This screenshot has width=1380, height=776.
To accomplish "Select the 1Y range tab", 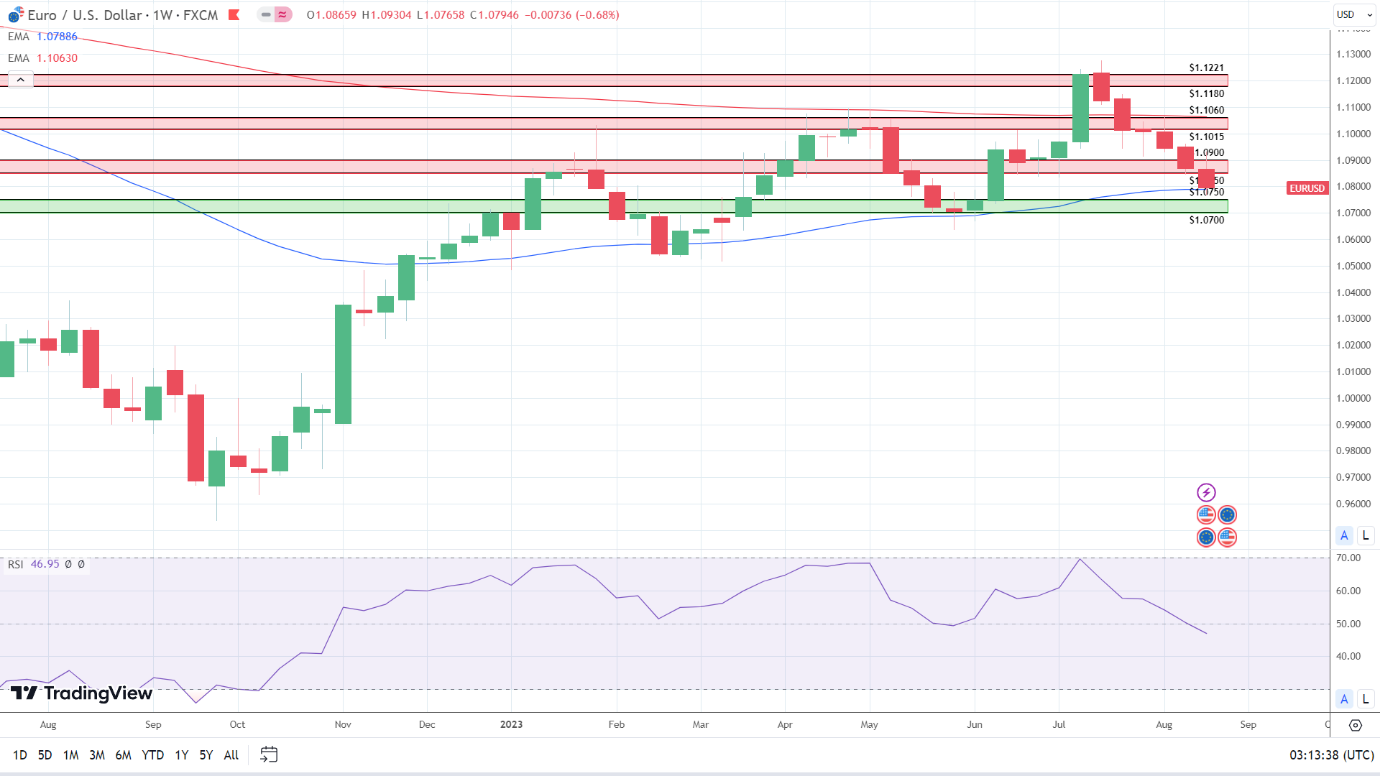I will click(x=181, y=755).
